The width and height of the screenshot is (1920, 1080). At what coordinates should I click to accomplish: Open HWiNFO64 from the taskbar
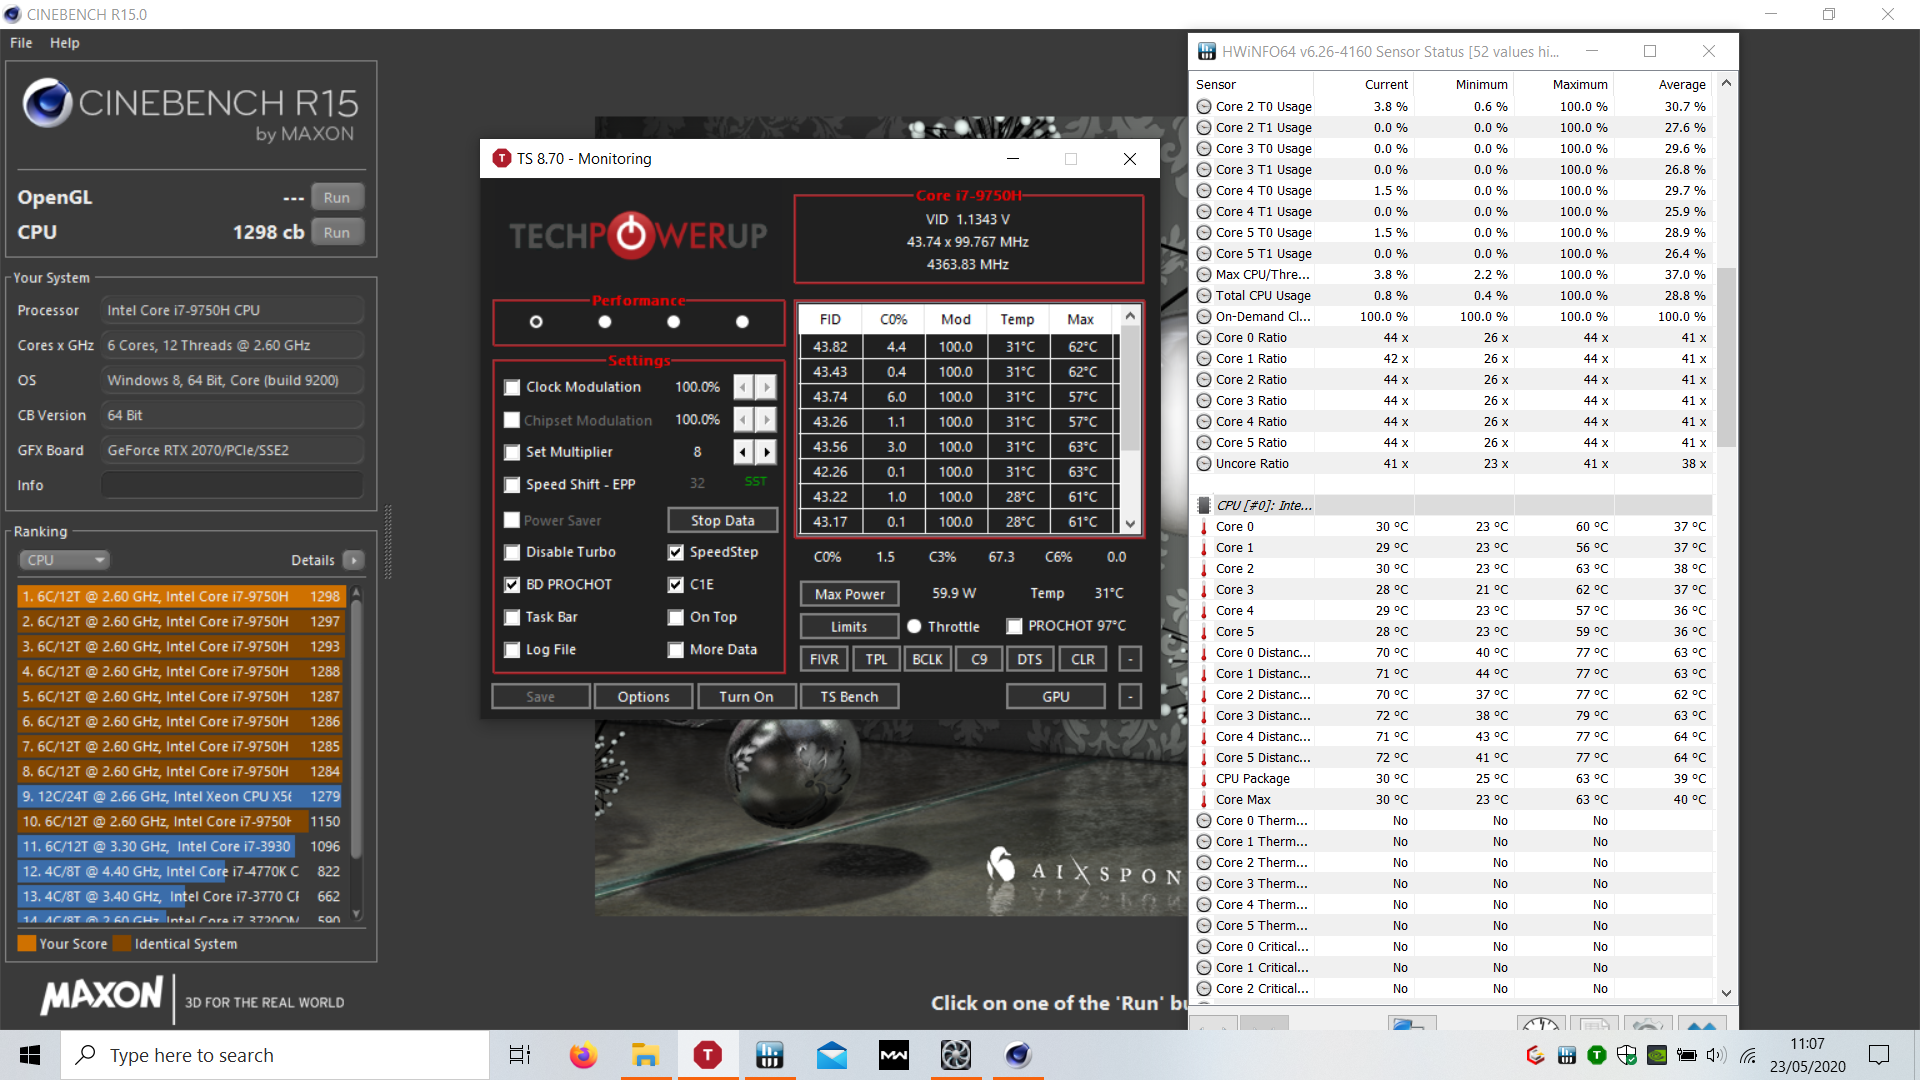(x=769, y=1055)
